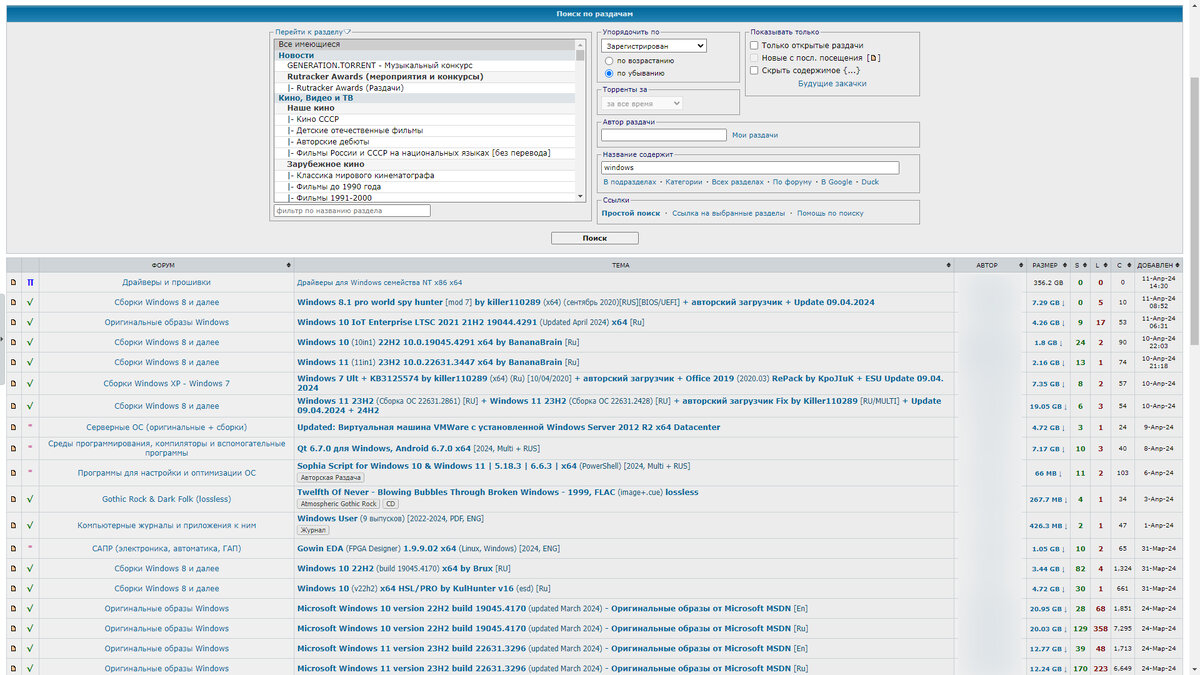Click document icon in Gothic Rock & Dark Folk row
The width and height of the screenshot is (1200, 675).
tap(14, 499)
